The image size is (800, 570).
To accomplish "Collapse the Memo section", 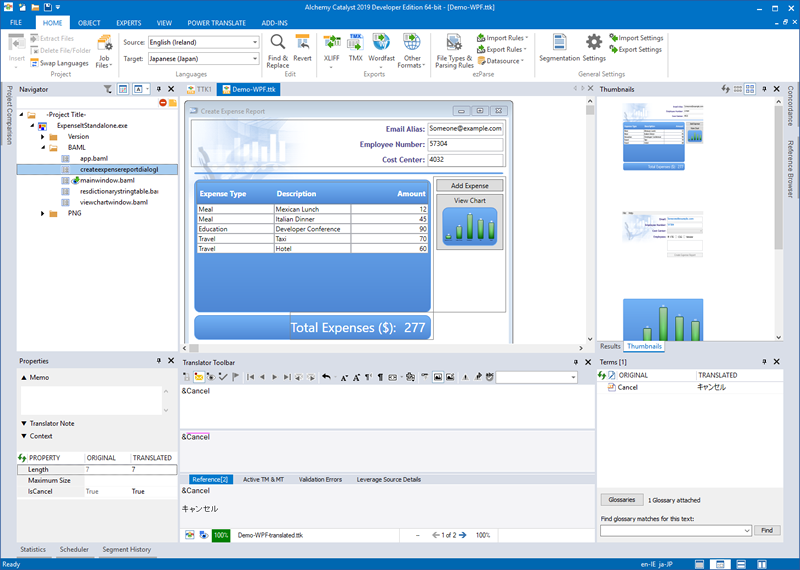I will (23, 378).
